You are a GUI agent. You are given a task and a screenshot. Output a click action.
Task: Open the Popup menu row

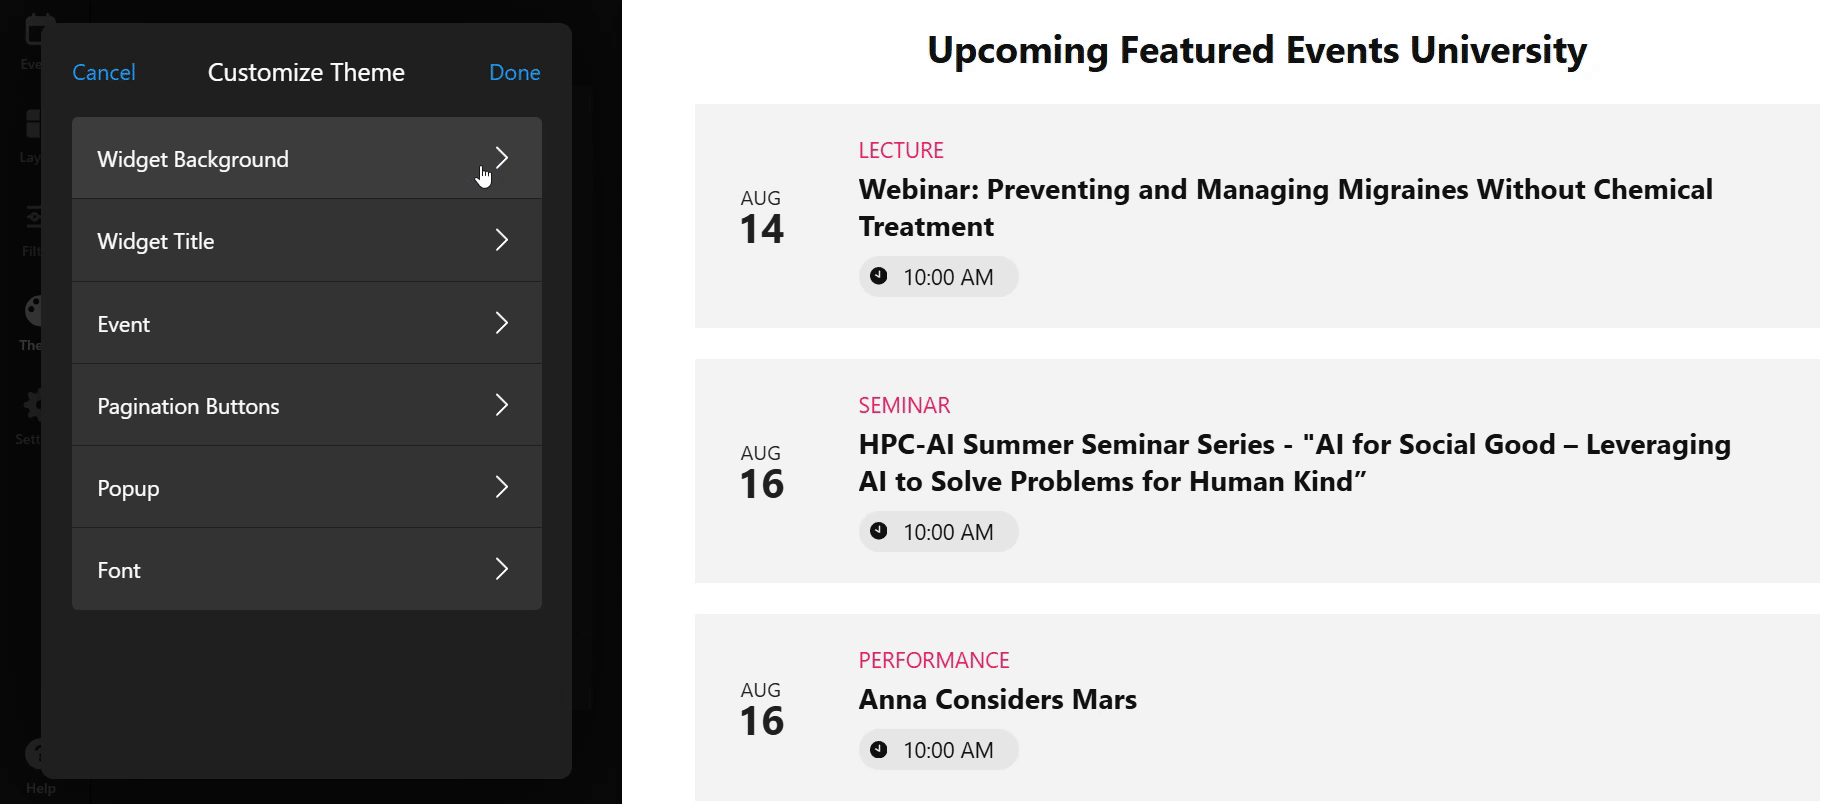(307, 487)
